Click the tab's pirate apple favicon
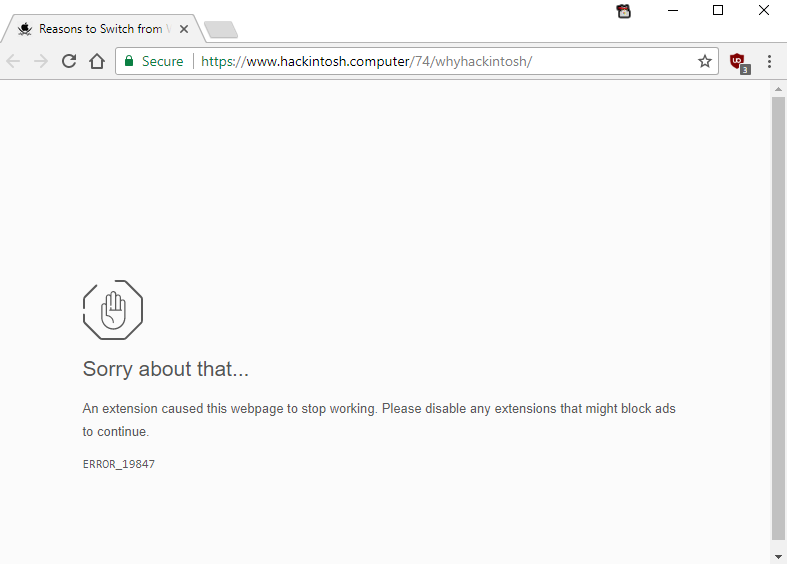Screen dimensions: 787x564 click(25, 29)
